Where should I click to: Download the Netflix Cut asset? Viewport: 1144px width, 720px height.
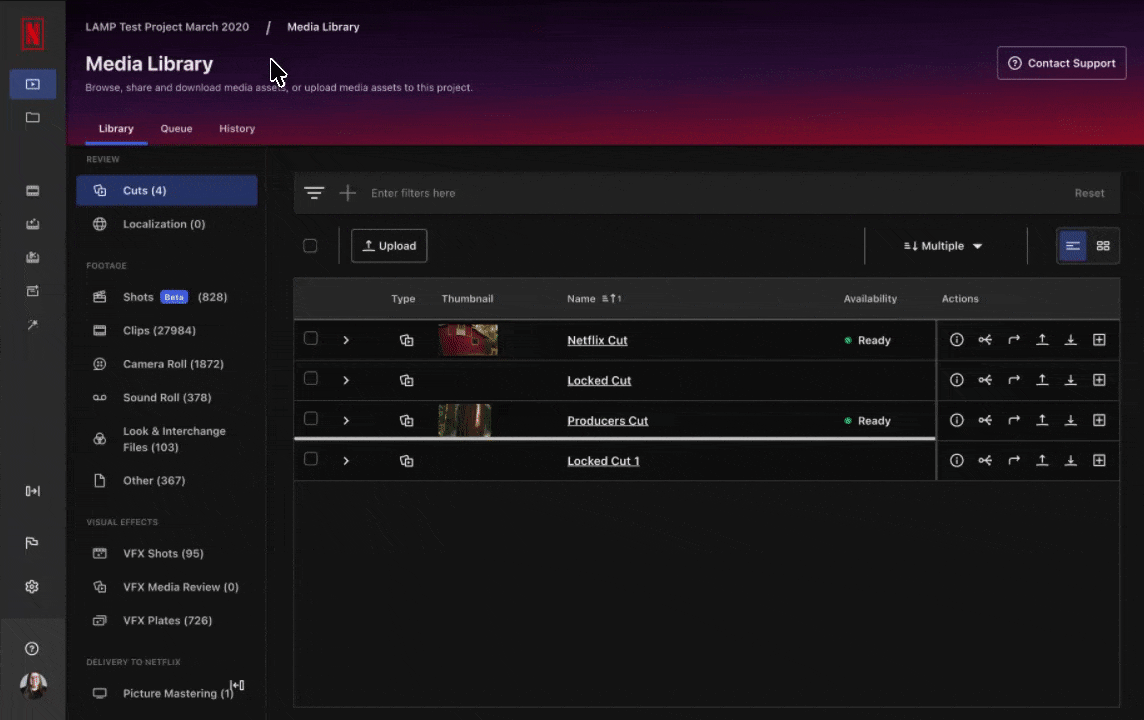[x=1071, y=340]
